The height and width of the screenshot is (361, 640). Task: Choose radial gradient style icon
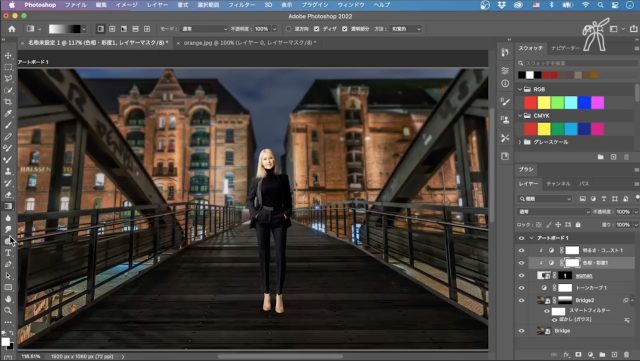click(x=112, y=29)
